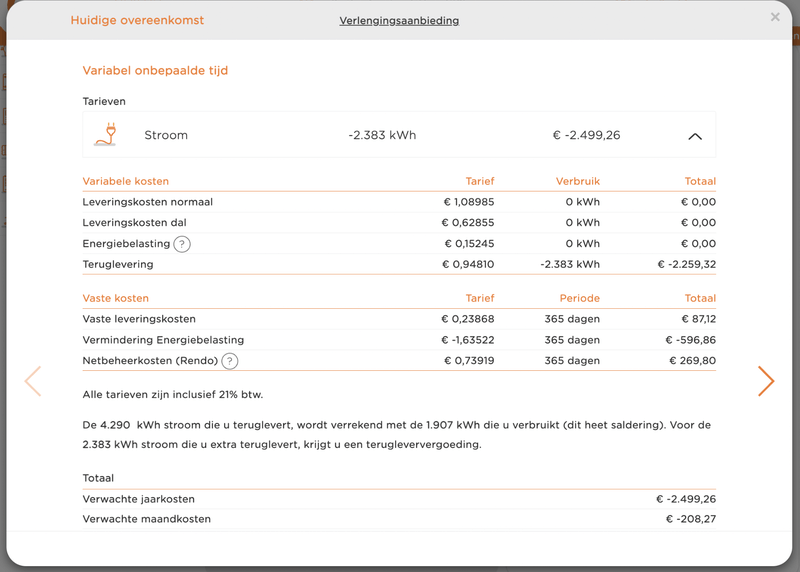
Task: Click the € 87,12 total value
Action: tap(699, 319)
